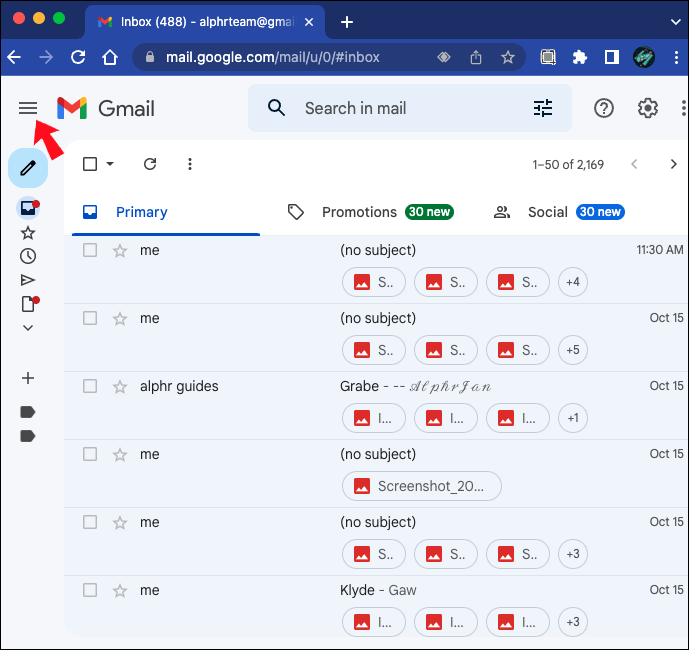
Task: Star the email with Screenshot_20 attachment
Action: [x=120, y=454]
